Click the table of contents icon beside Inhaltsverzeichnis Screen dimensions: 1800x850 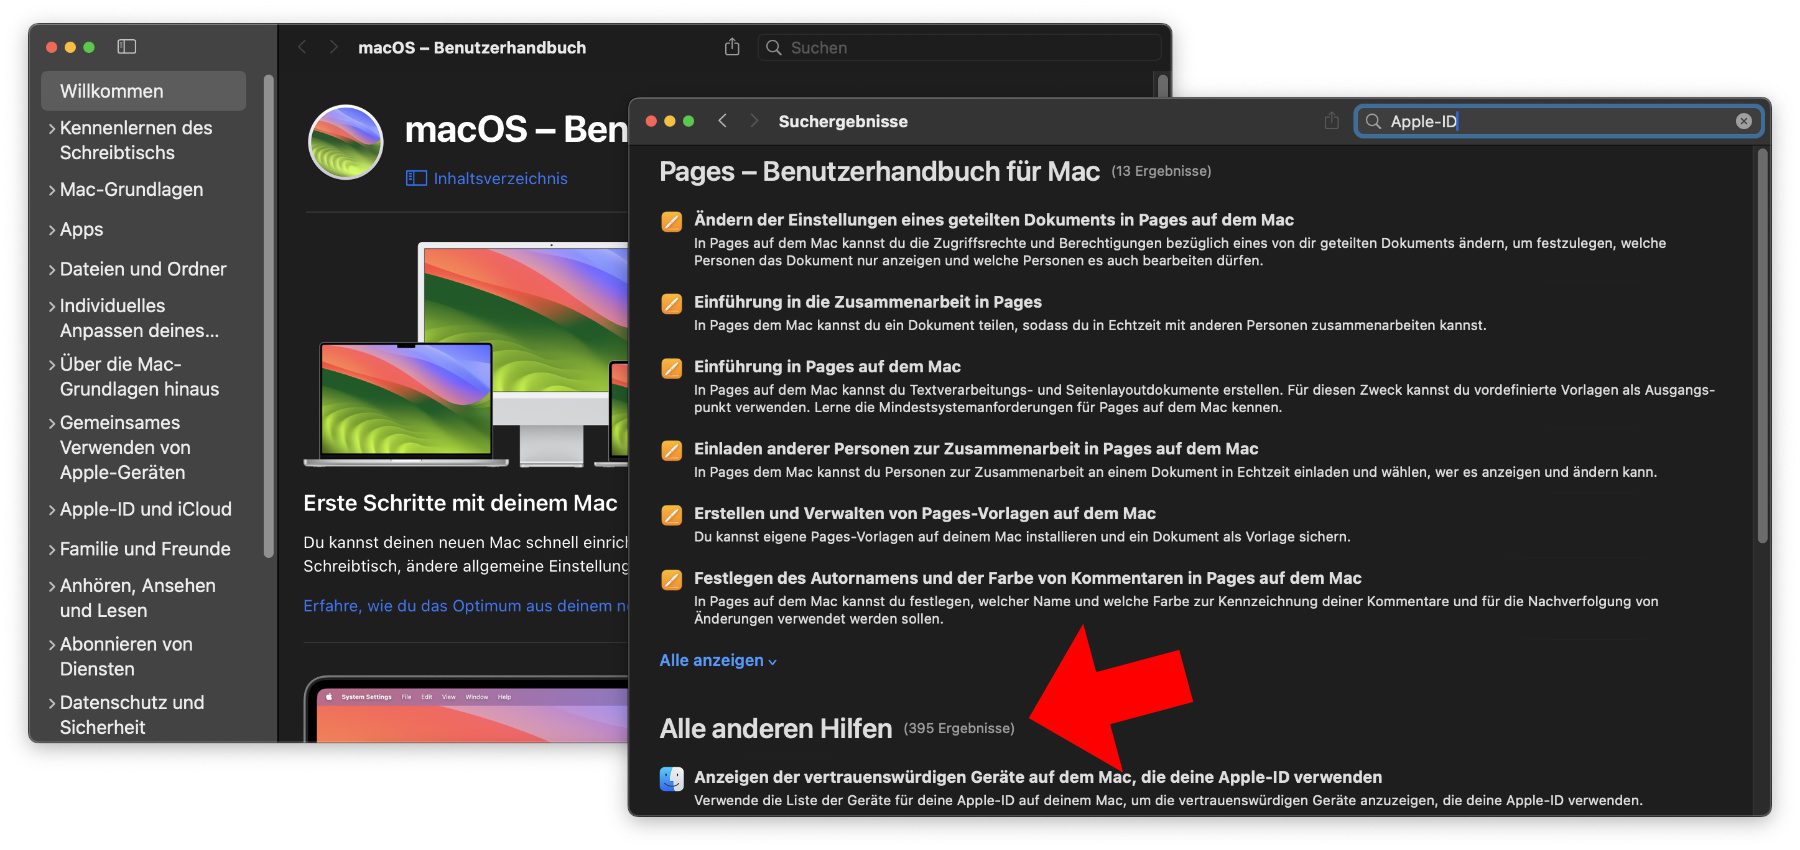pyautogui.click(x=416, y=178)
